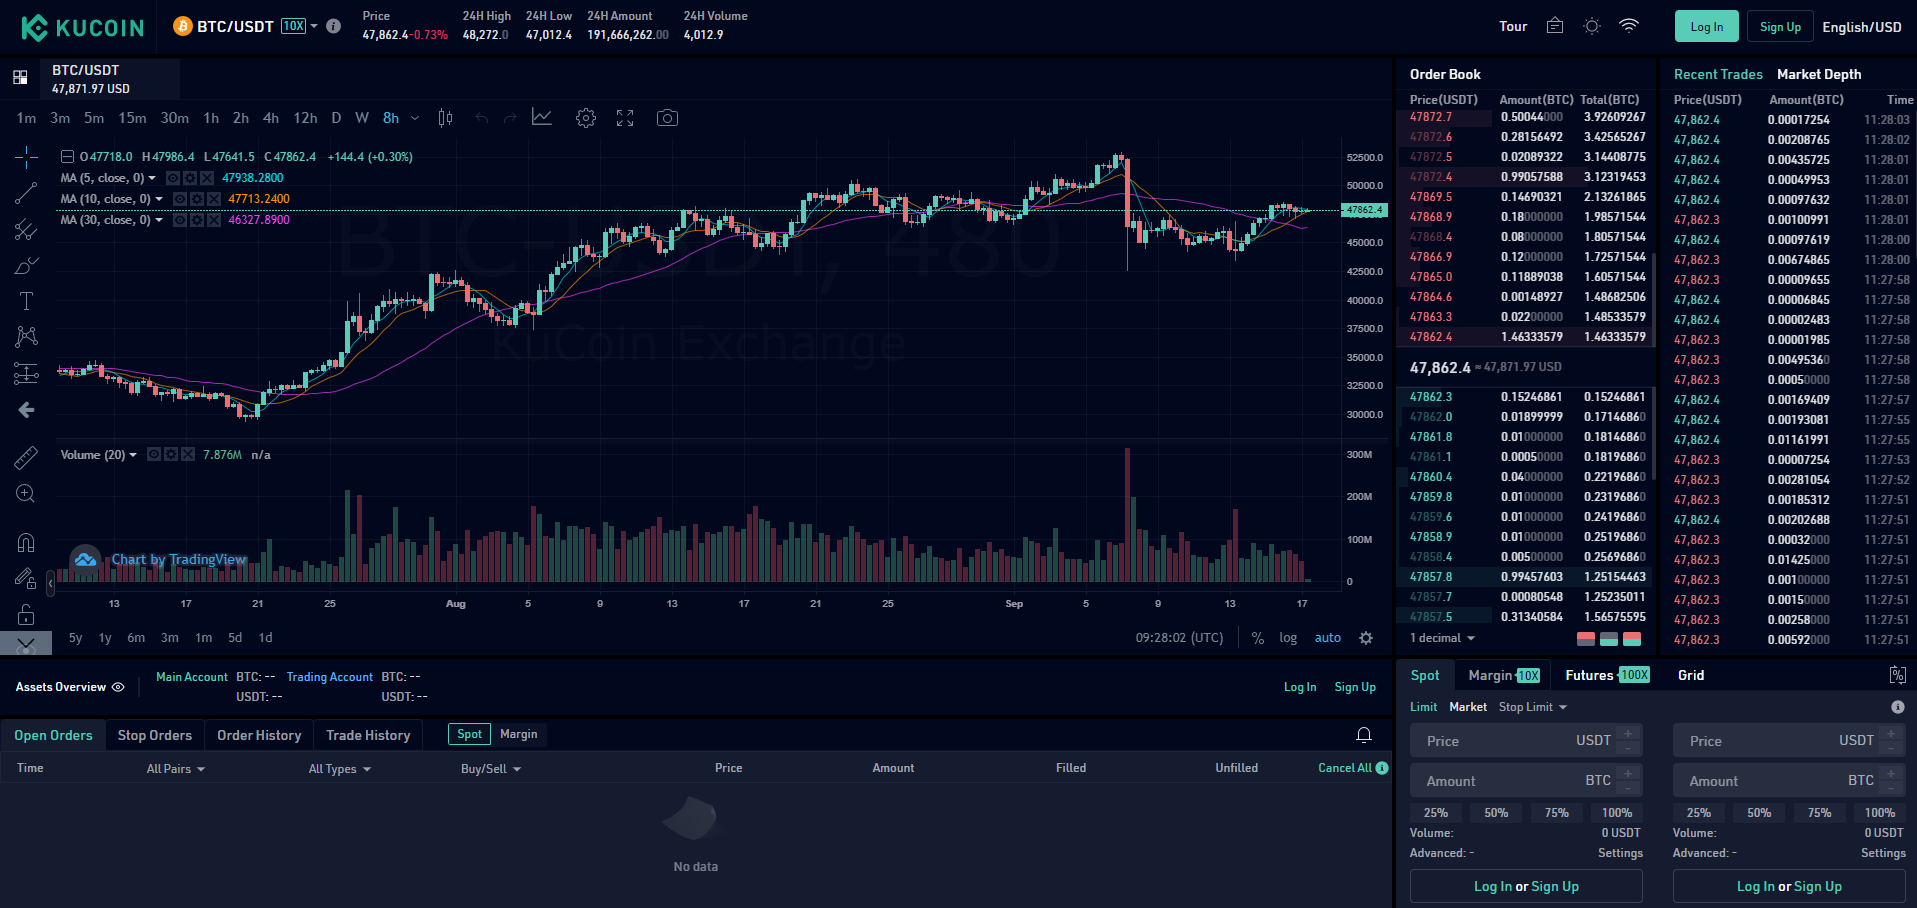This screenshot has width=1917, height=908.
Task: Open the All Types filter dropdown
Action: coord(340,769)
